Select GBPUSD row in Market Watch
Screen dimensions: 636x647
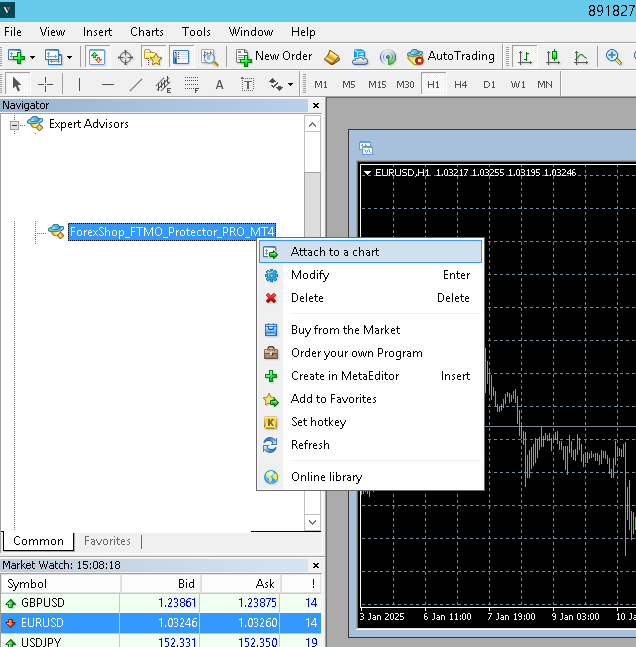[x=161, y=603]
